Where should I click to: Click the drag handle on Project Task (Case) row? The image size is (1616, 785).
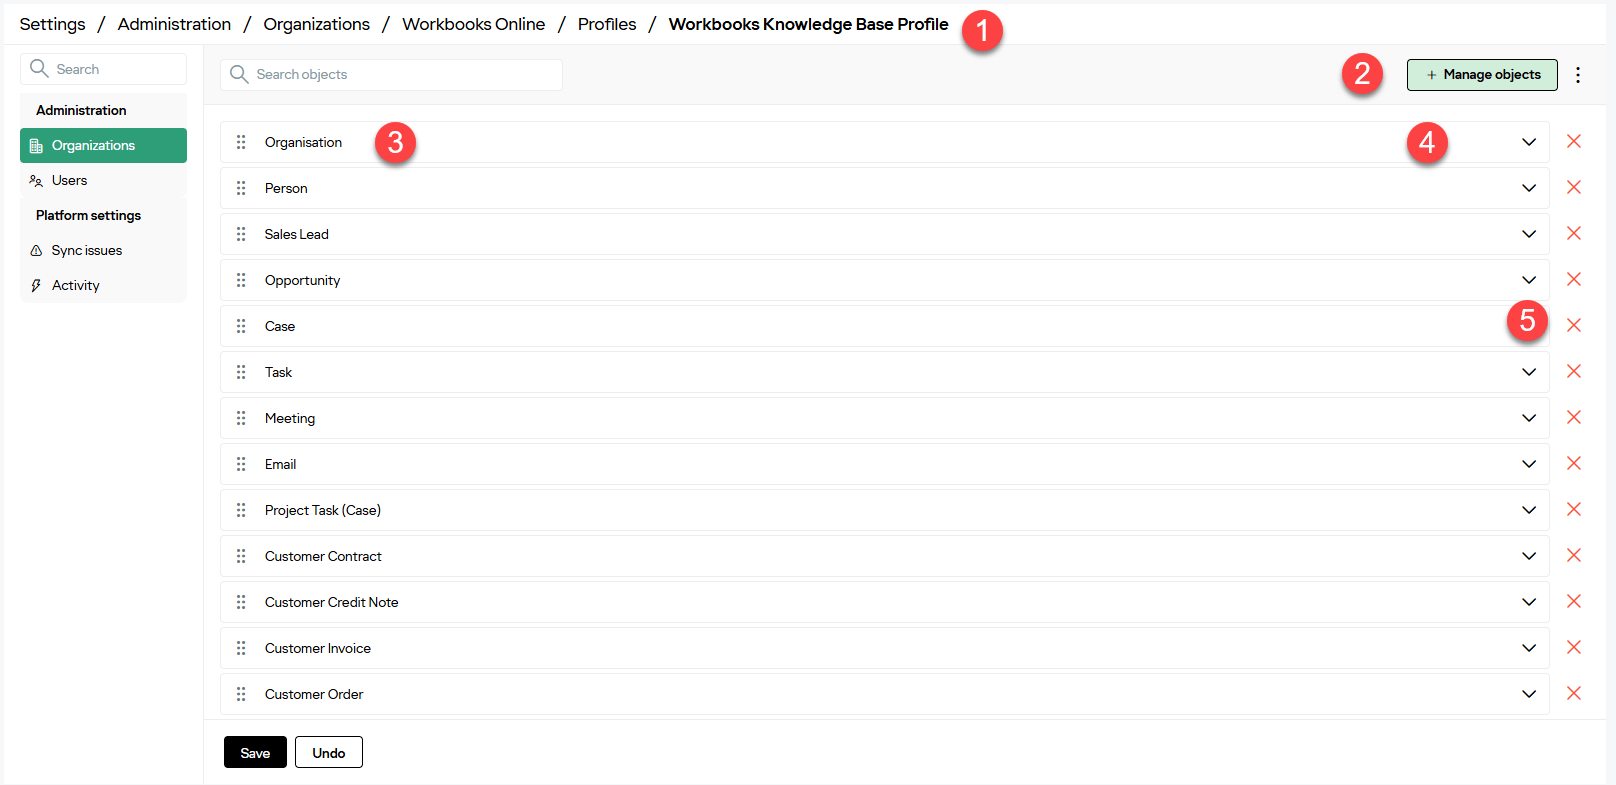(241, 510)
